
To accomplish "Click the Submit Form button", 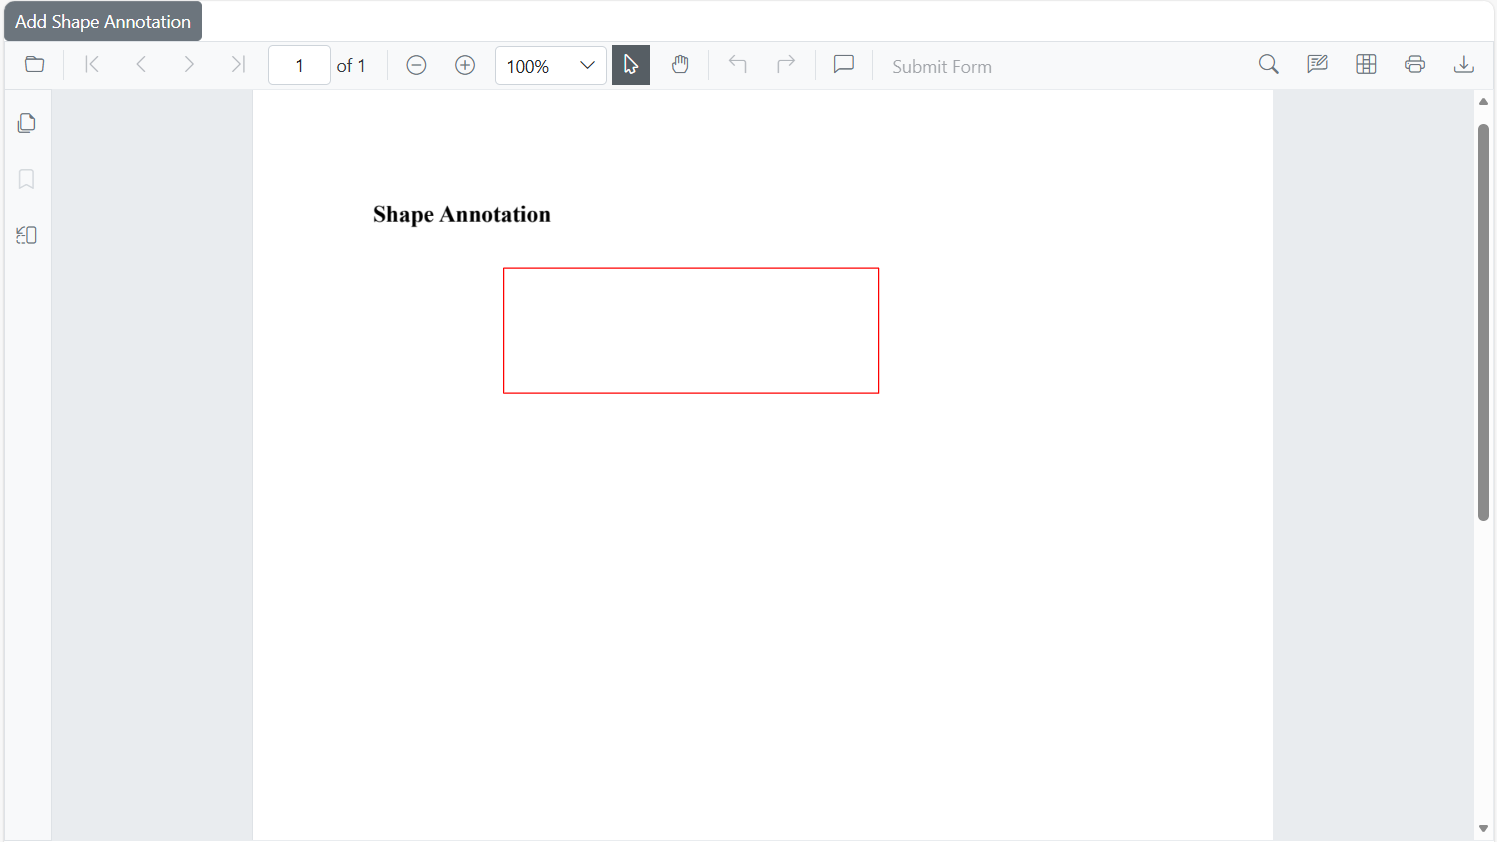I will (x=941, y=67).
